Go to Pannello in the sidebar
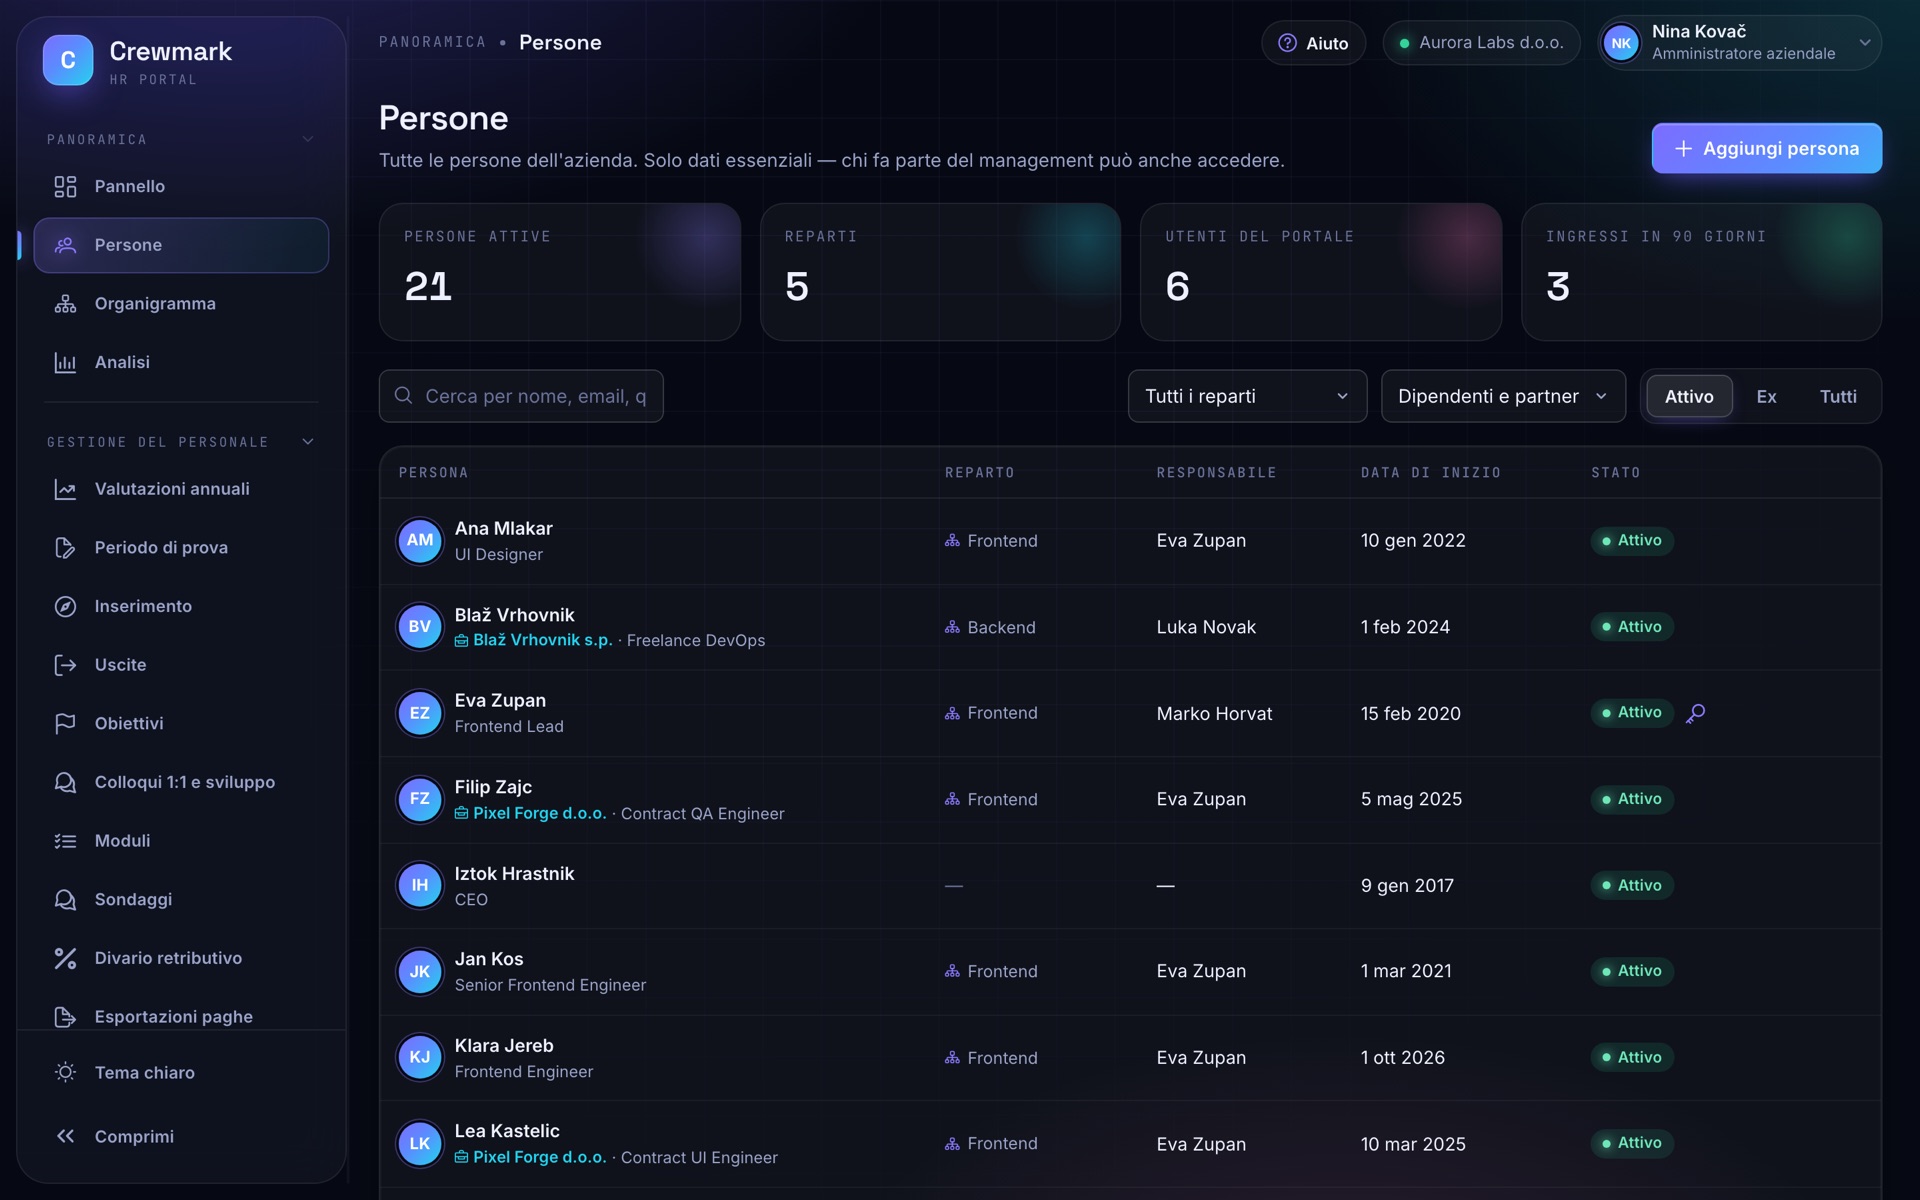Screen dimensions: 1920x1200 181,186
